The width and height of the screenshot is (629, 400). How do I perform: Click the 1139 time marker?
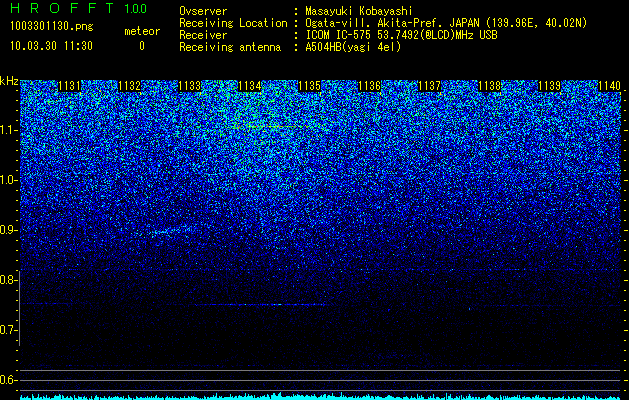coord(549,86)
